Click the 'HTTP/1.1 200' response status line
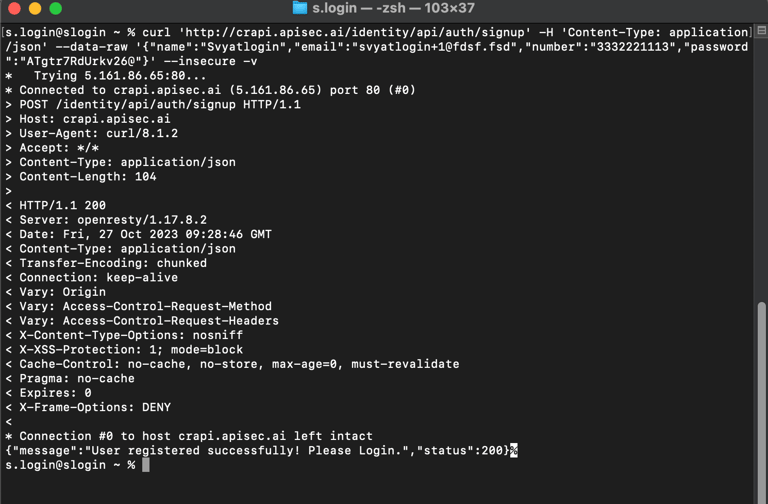The image size is (768, 504). [x=62, y=205]
